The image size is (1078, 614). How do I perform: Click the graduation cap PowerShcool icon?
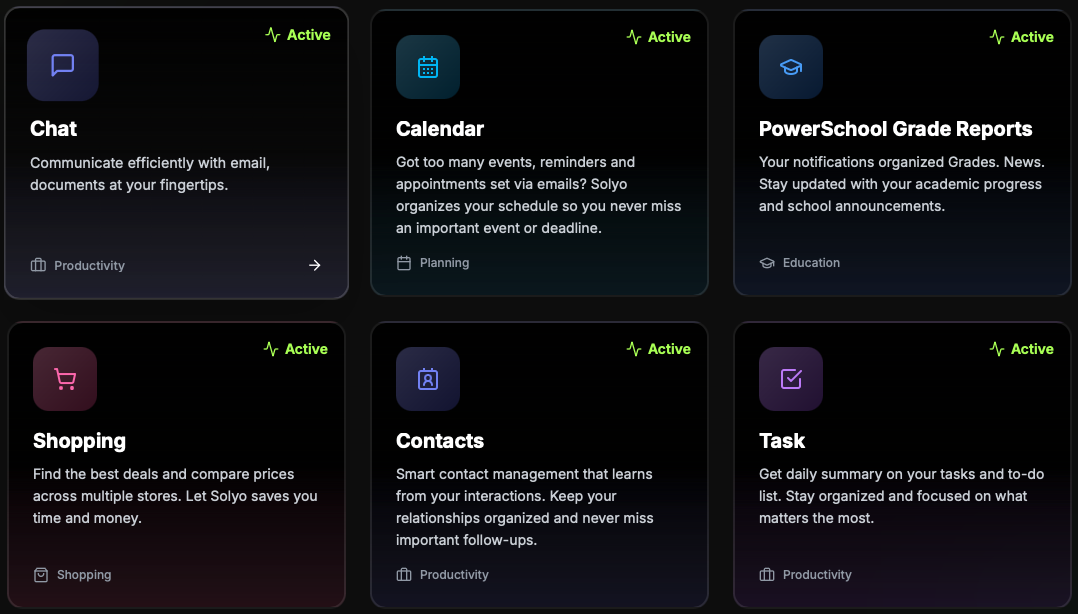pyautogui.click(x=791, y=68)
